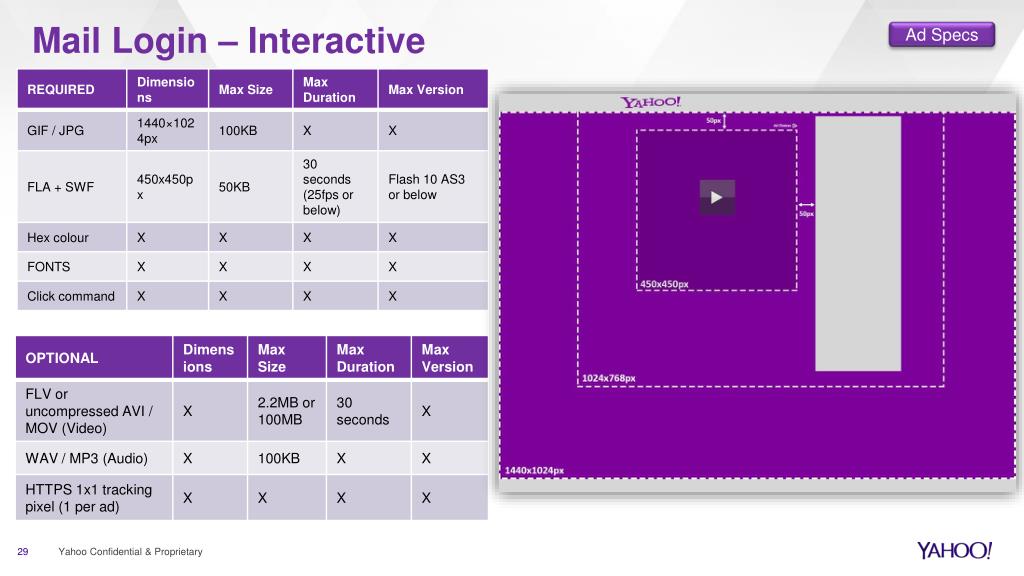
Task: Select the 'FLA + SWF' row label
Action: [x=72, y=187]
